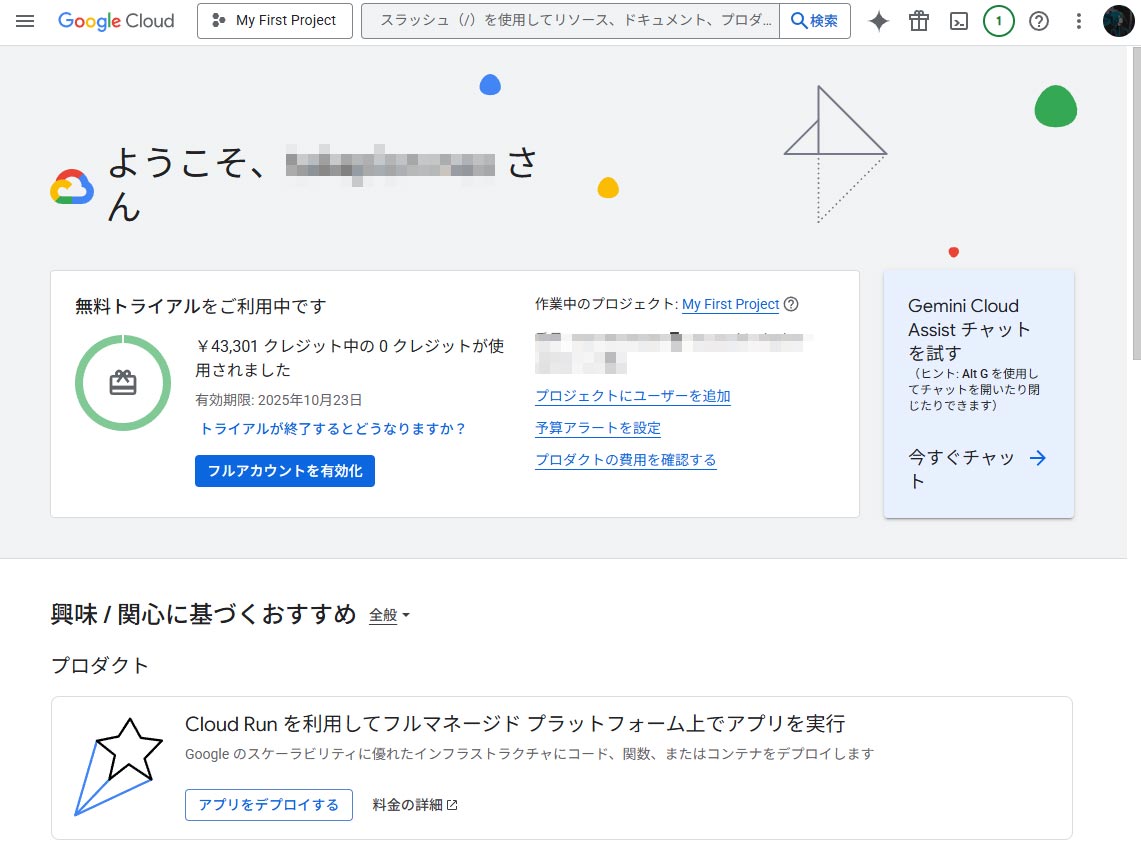Open the three-dot settings menu
Screen dimensions: 1141x848
pos(1078,21)
